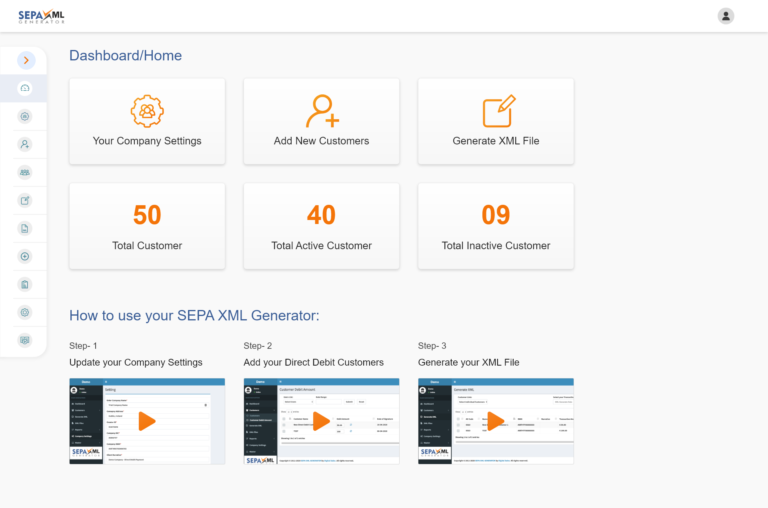
Task: Open the dashboard gauge icon in the sidebar
Action: pos(24,88)
